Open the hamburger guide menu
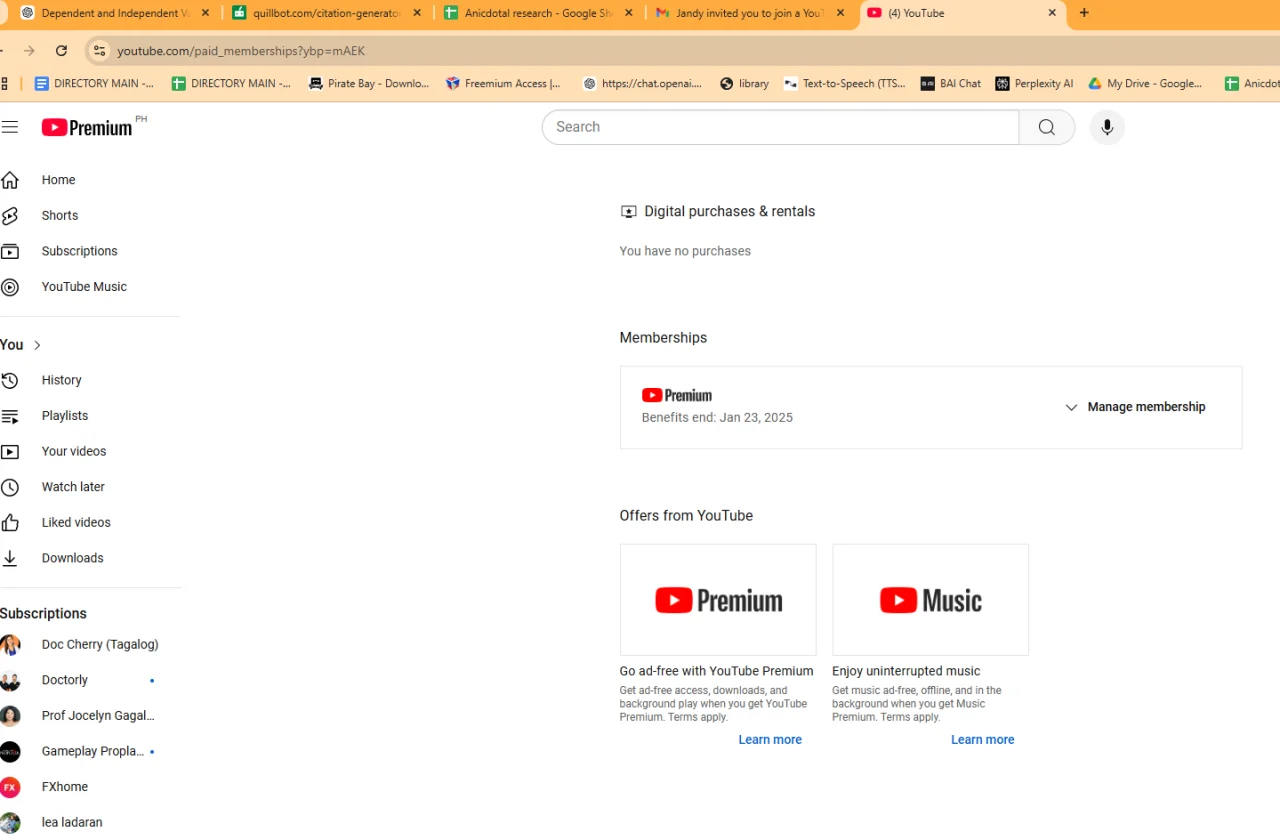 click(10, 127)
